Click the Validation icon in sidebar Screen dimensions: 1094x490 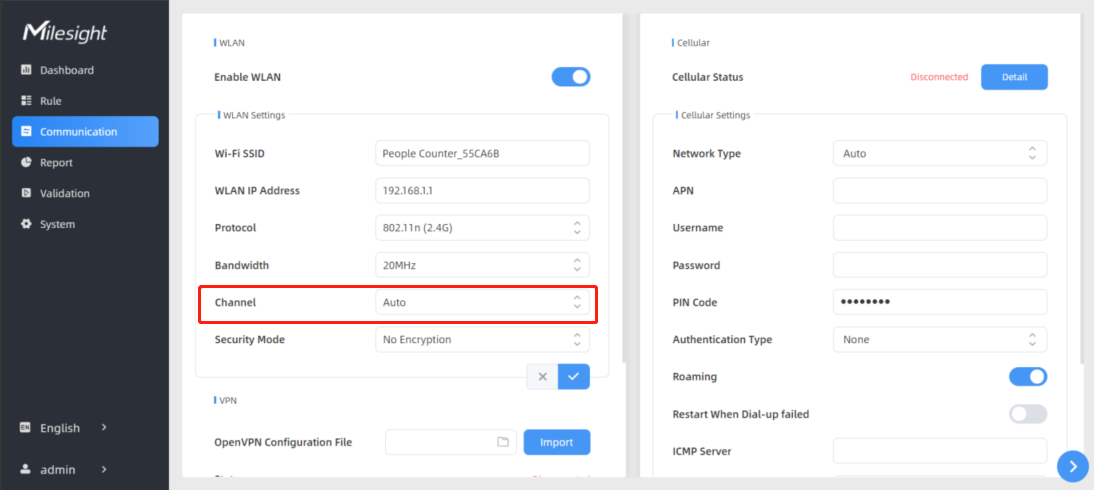pos(27,193)
